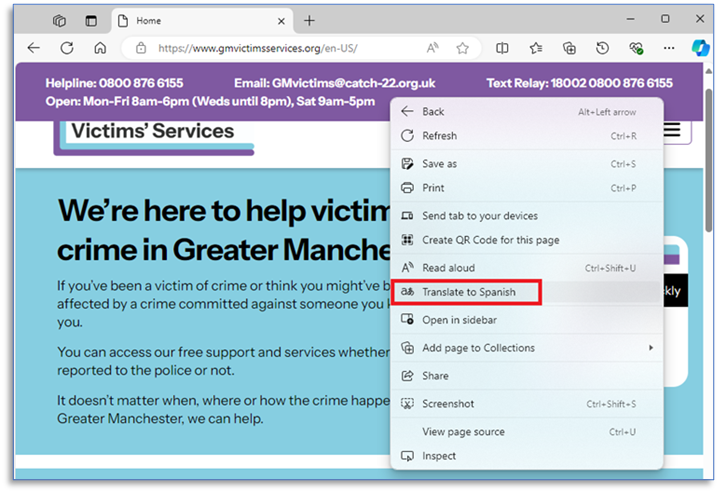The width and height of the screenshot is (719, 493).
Task: Click the "We're here to help" heading
Action: click(x=224, y=230)
